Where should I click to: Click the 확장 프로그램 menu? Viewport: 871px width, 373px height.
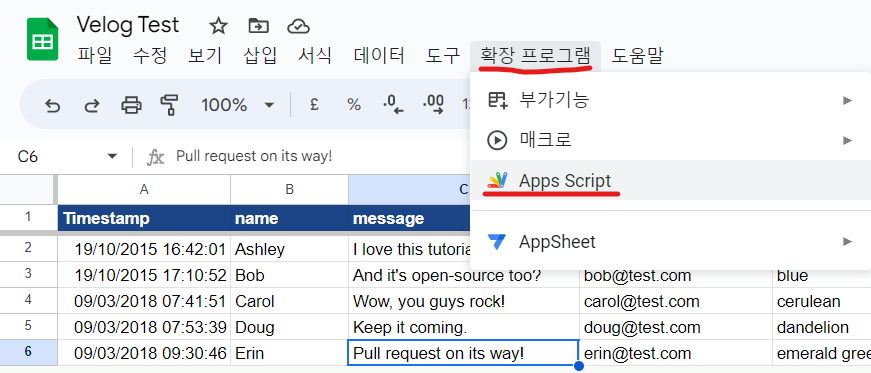click(x=535, y=56)
